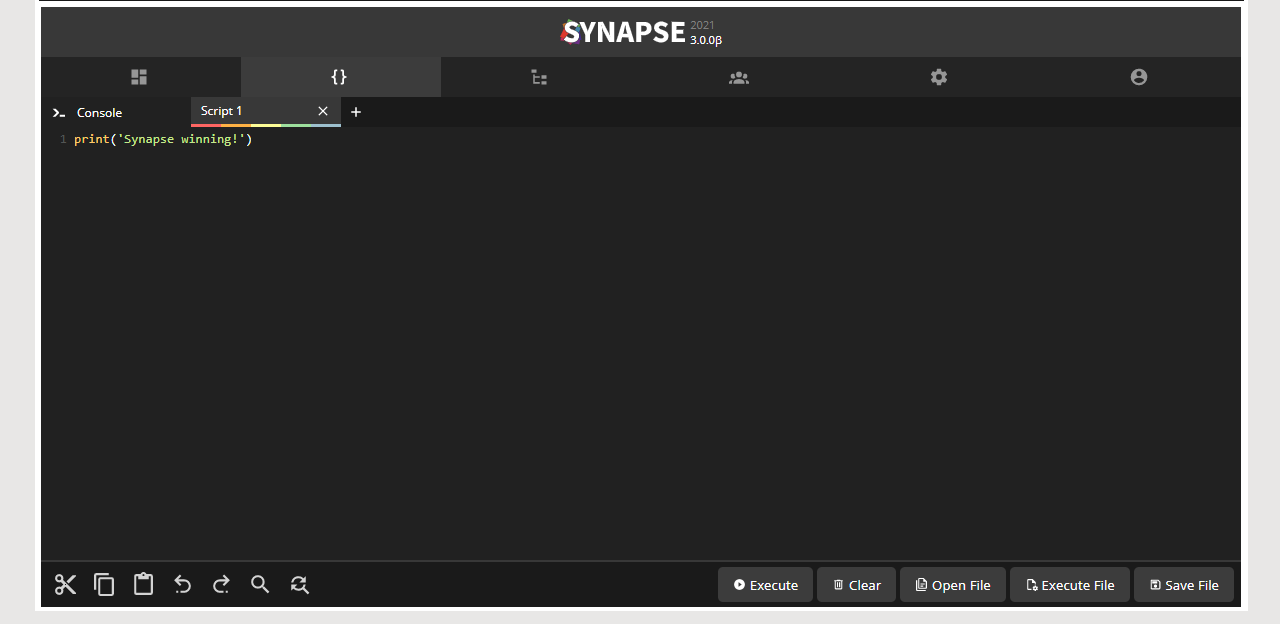This screenshot has height=624, width=1280.
Task: Close the Script 1 tab
Action: [323, 111]
